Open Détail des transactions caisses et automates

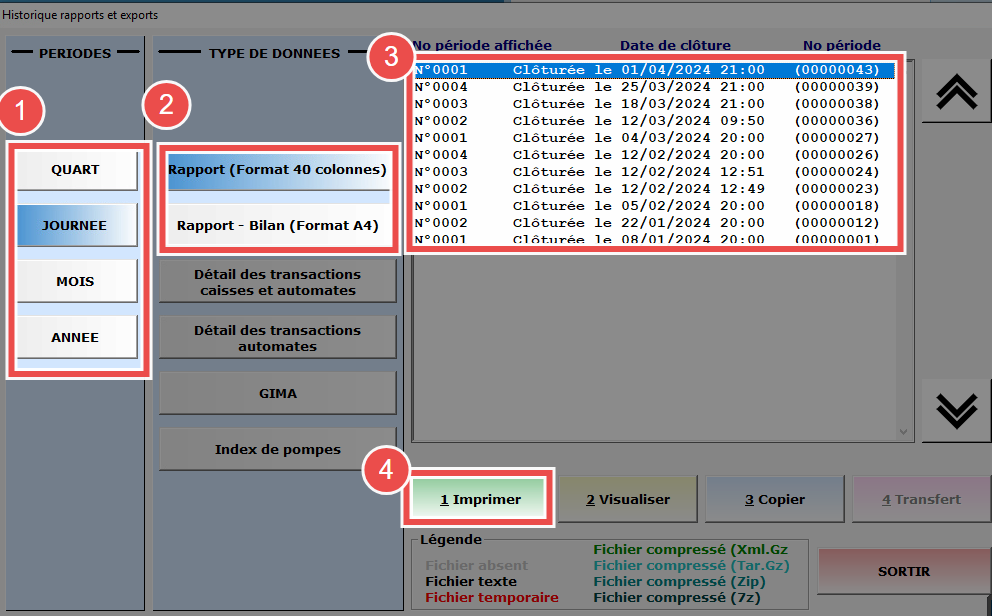(278, 282)
